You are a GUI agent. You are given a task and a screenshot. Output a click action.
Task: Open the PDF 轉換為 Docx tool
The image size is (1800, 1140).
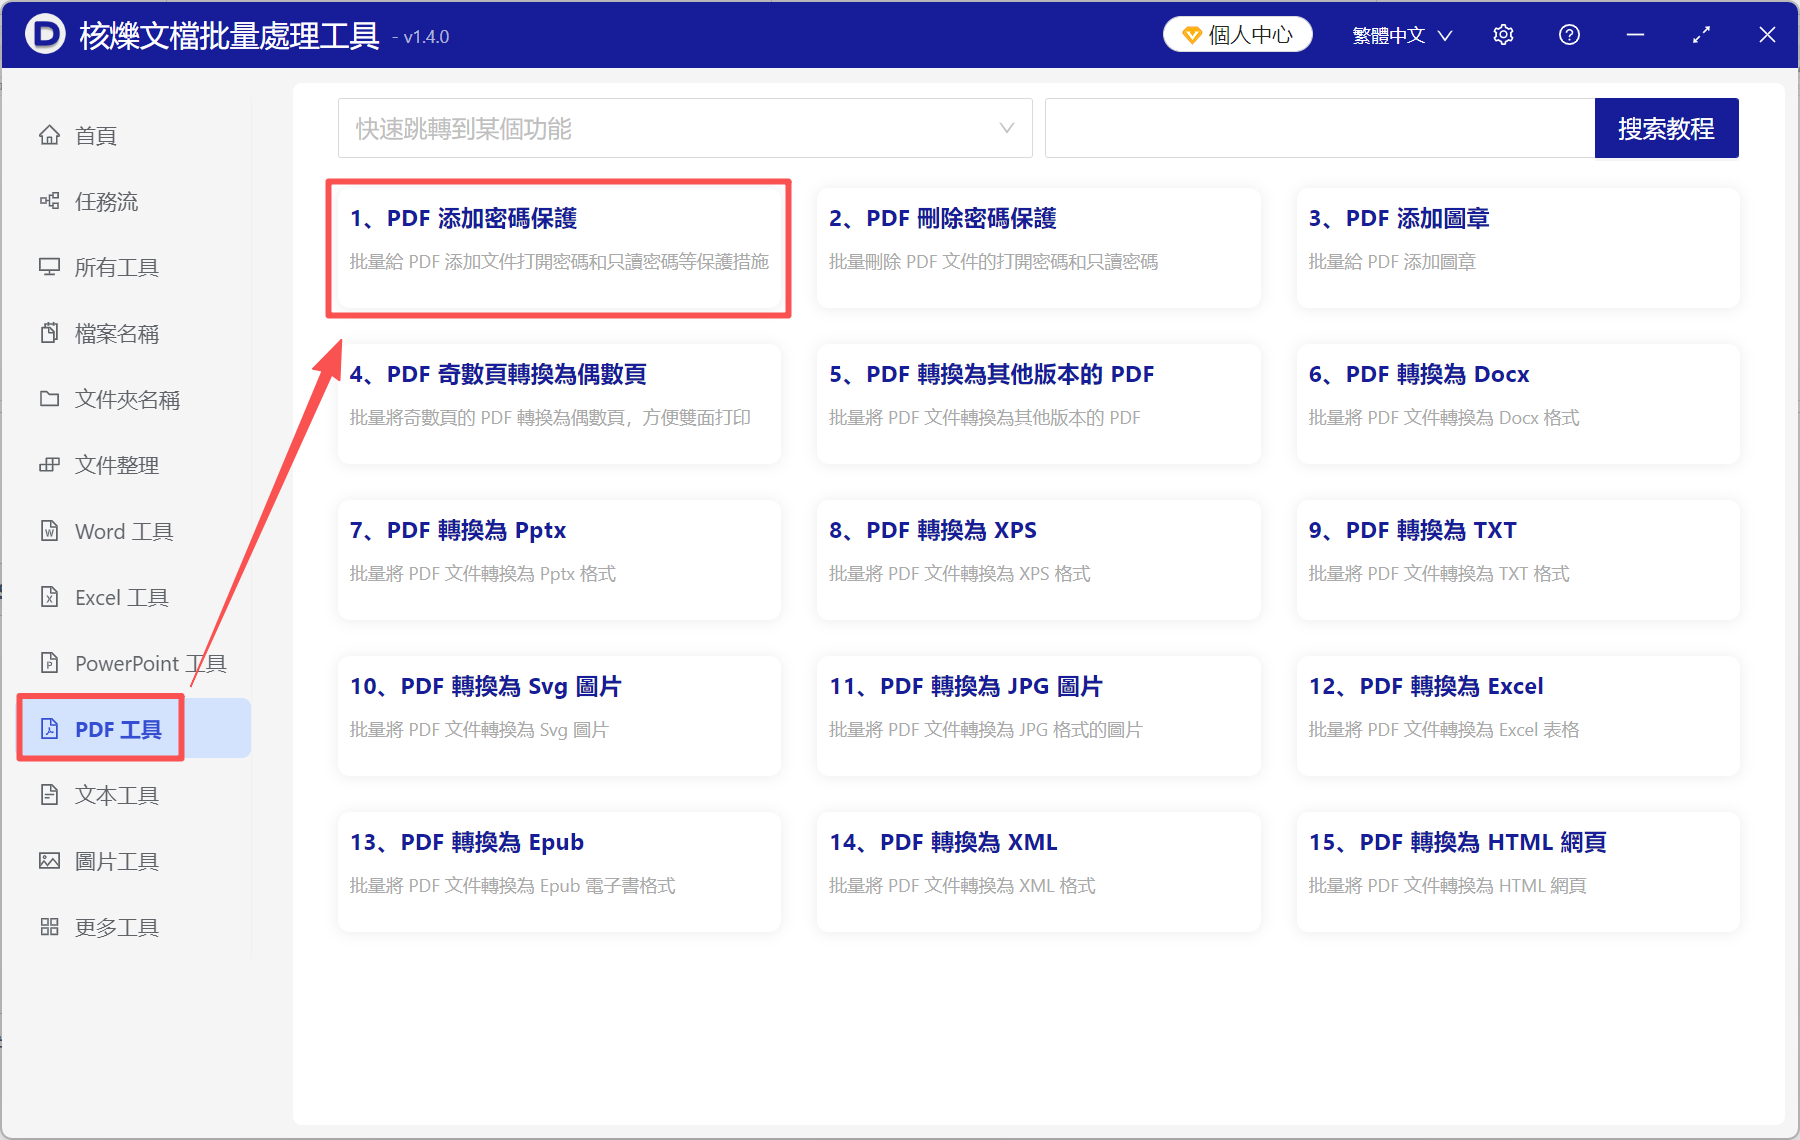(1517, 404)
